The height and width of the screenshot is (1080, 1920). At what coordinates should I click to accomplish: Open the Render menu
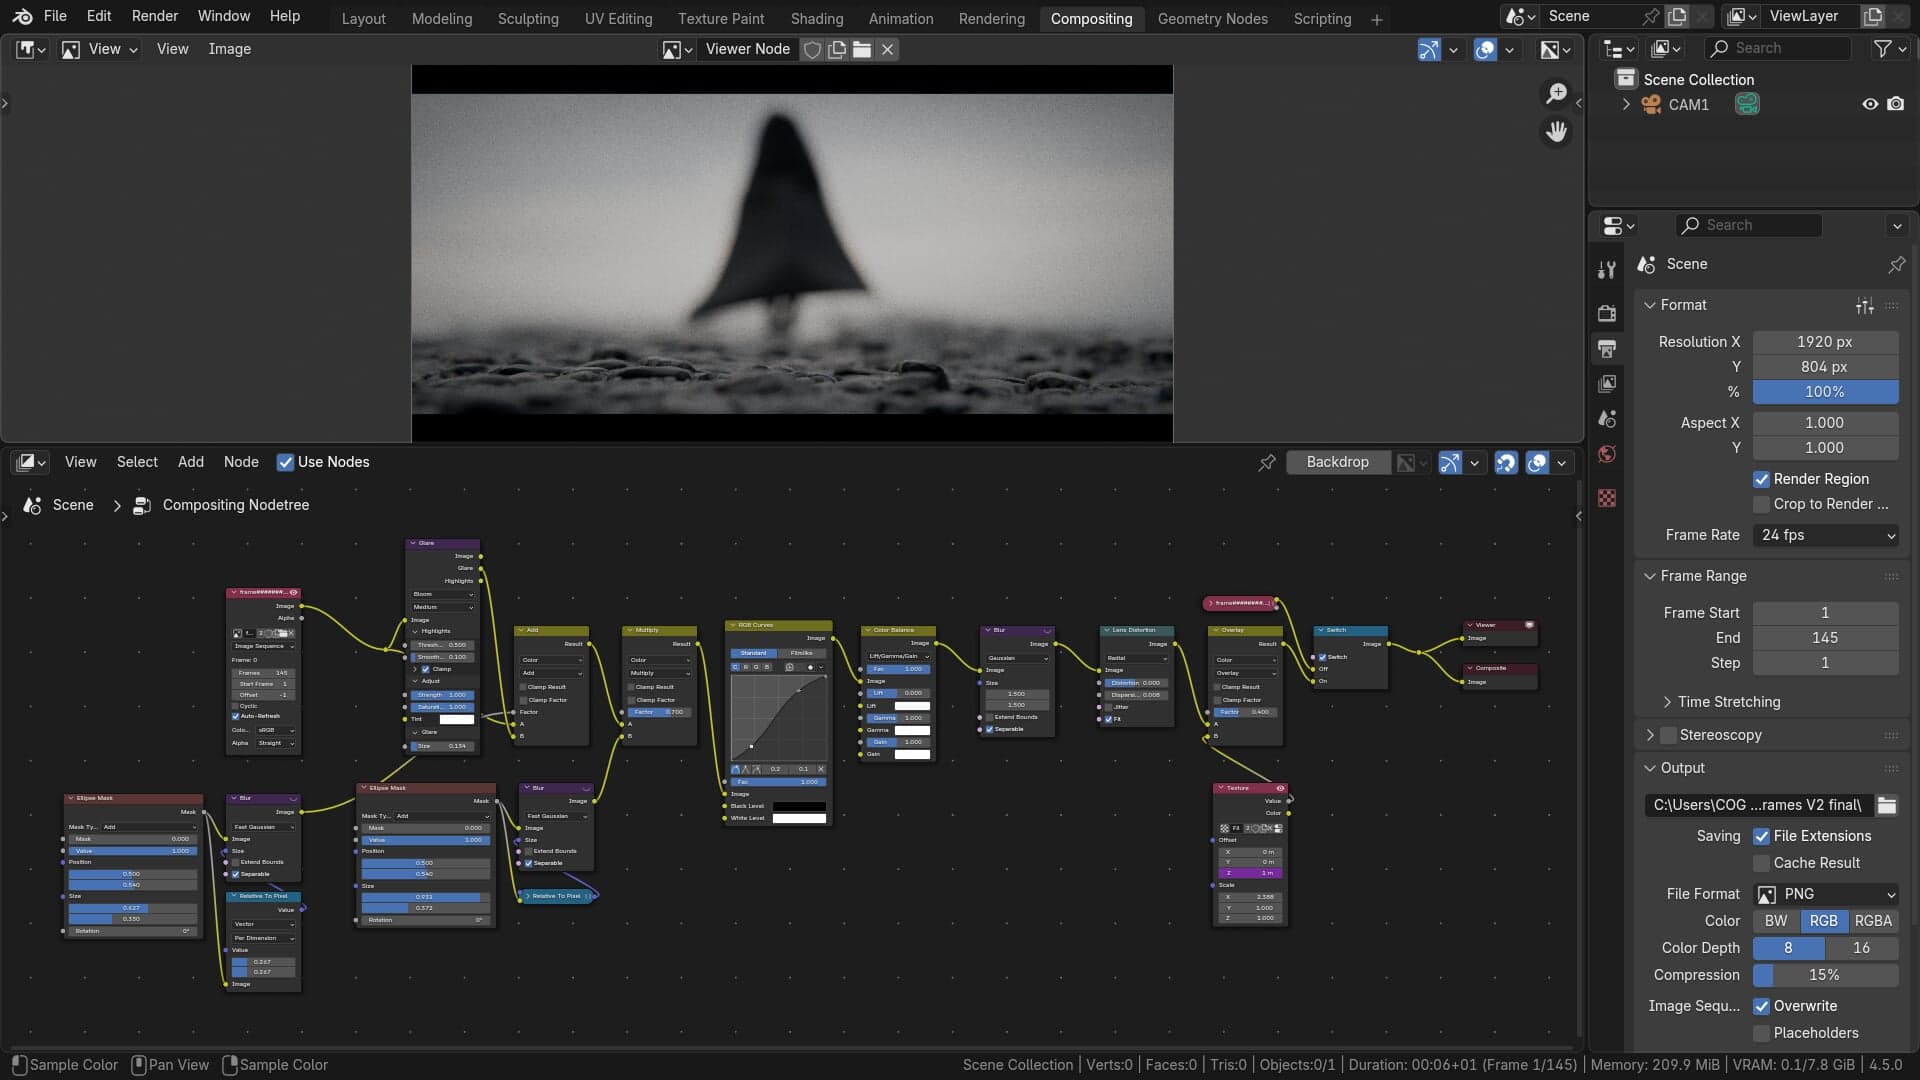point(155,16)
